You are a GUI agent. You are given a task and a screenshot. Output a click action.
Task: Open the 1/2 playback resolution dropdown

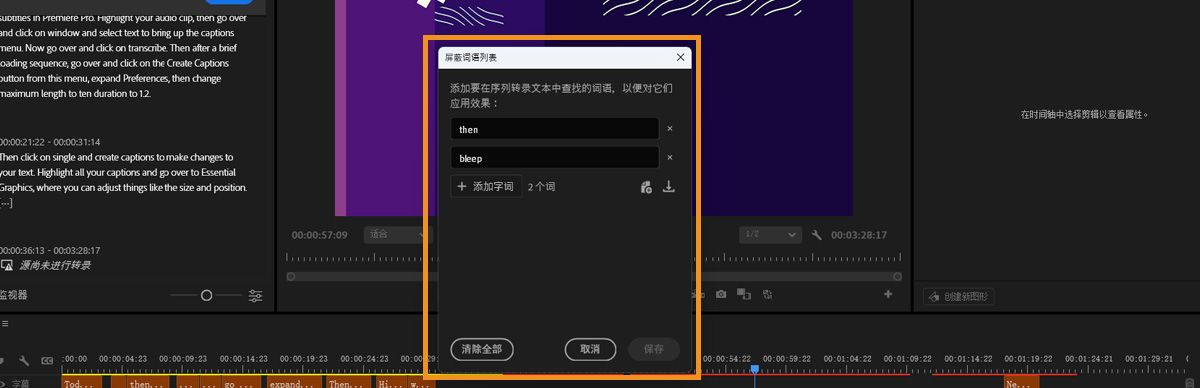coord(770,235)
